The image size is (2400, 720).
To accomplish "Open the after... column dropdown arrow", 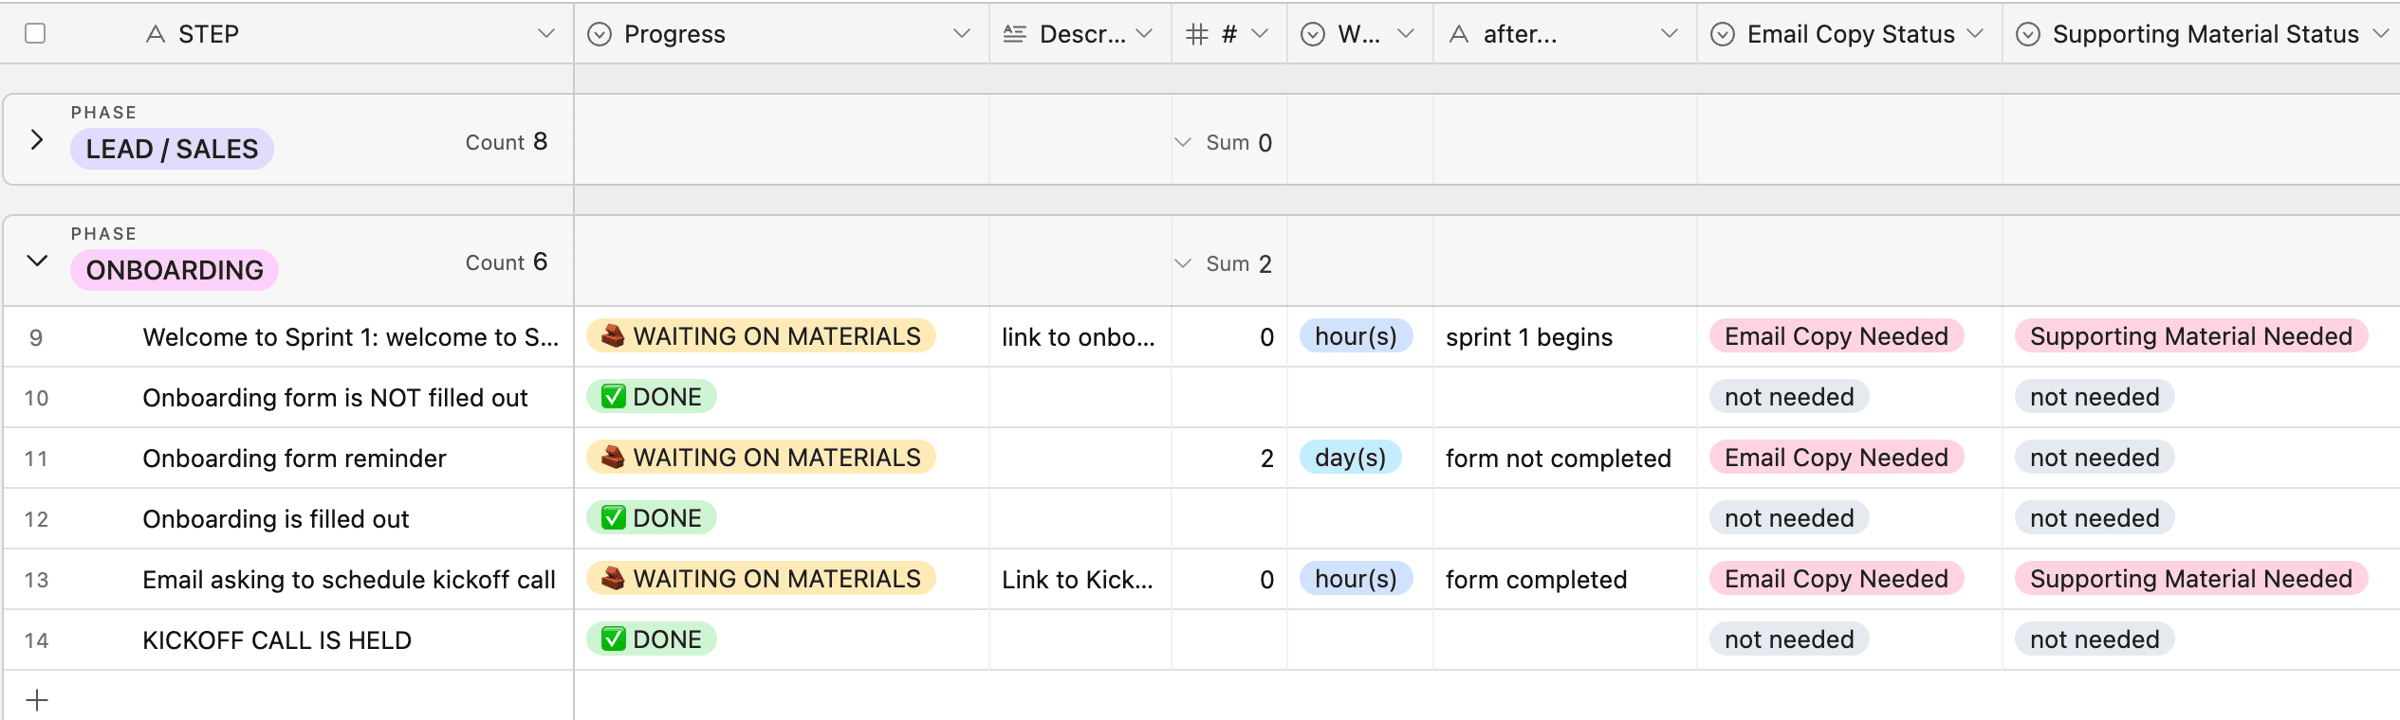I will tap(1669, 34).
